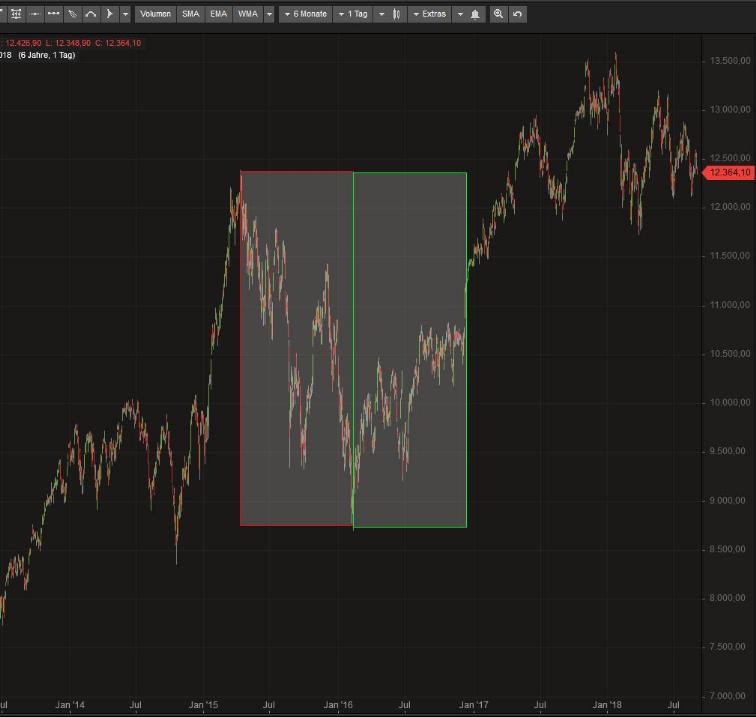This screenshot has width=756, height=717.
Task: Activate the zoom magnifier tool
Action: [x=499, y=14]
